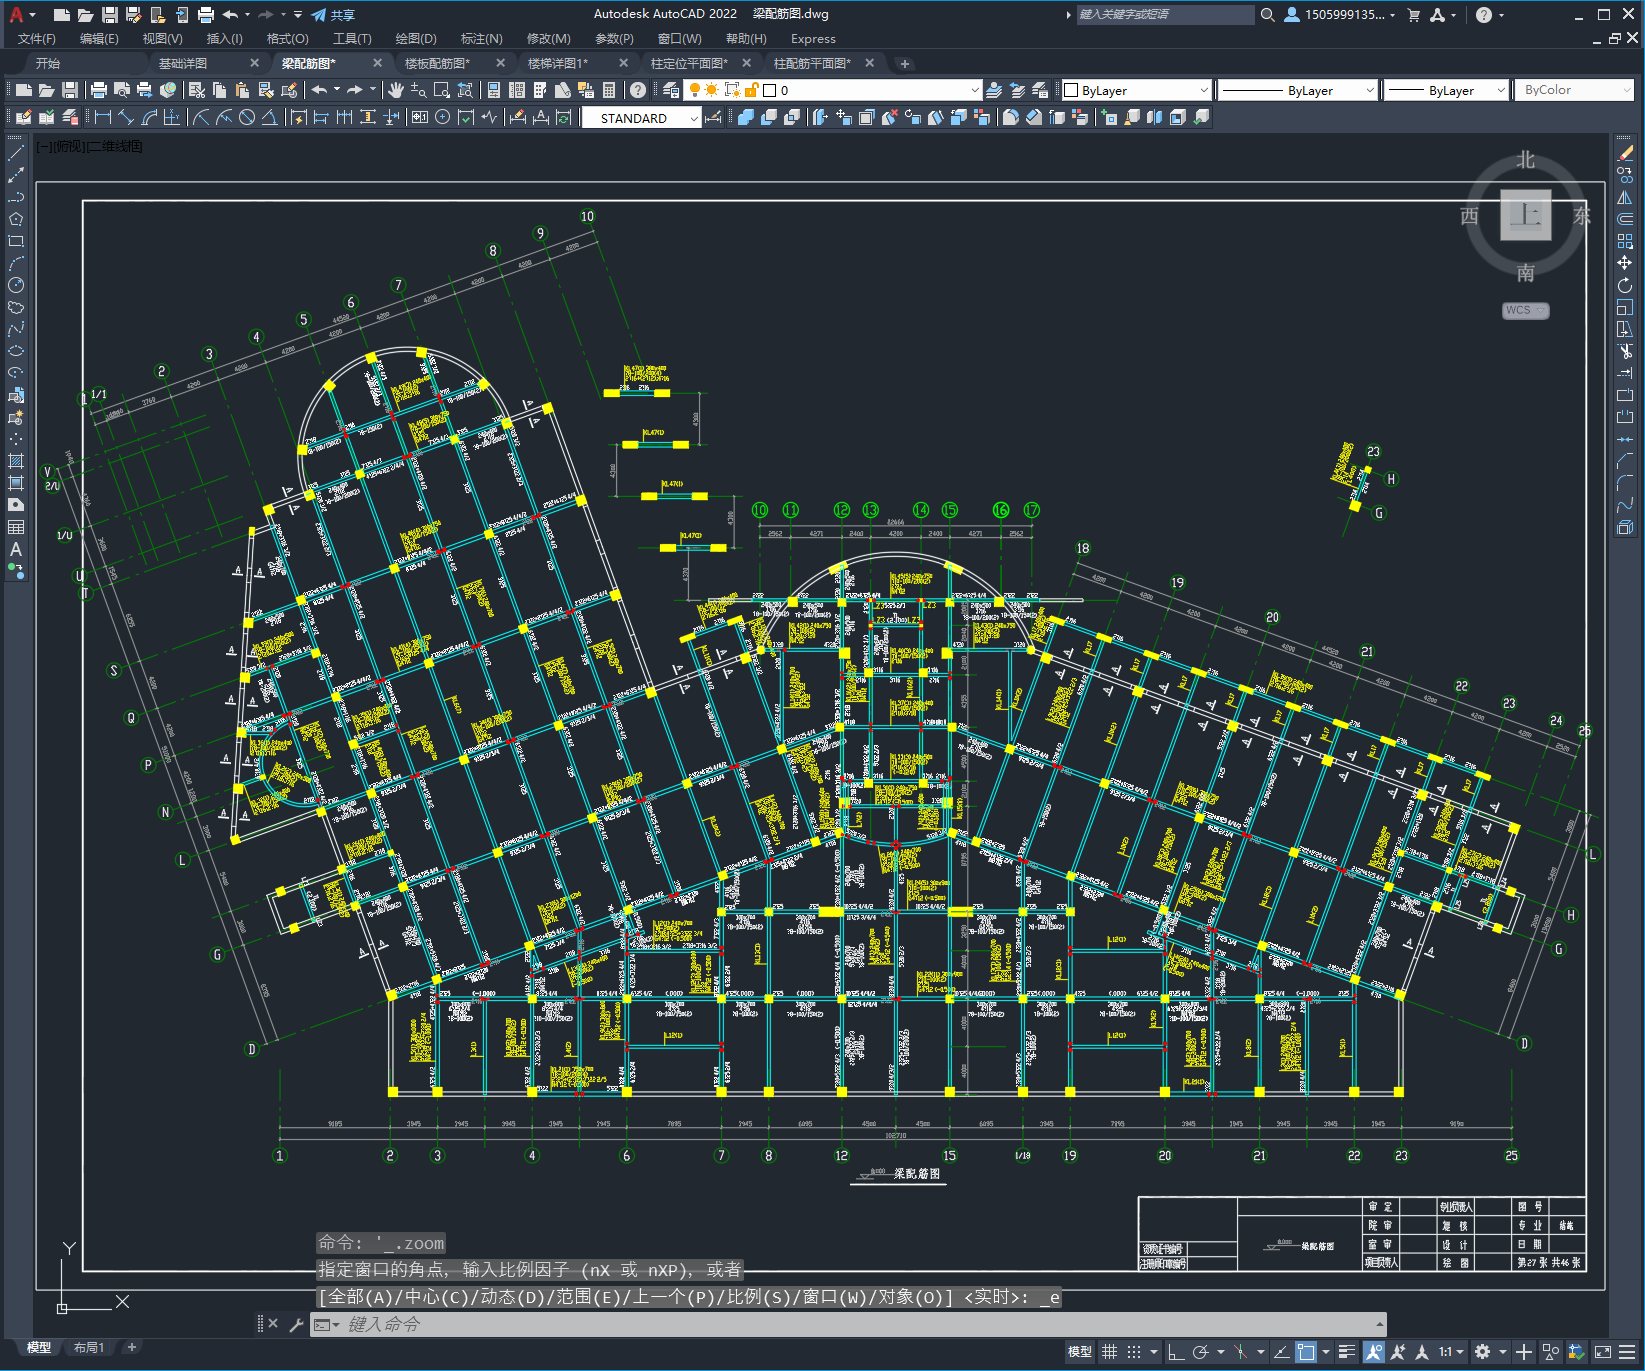Expand the STANDARD dimension style dropdown

(642, 118)
